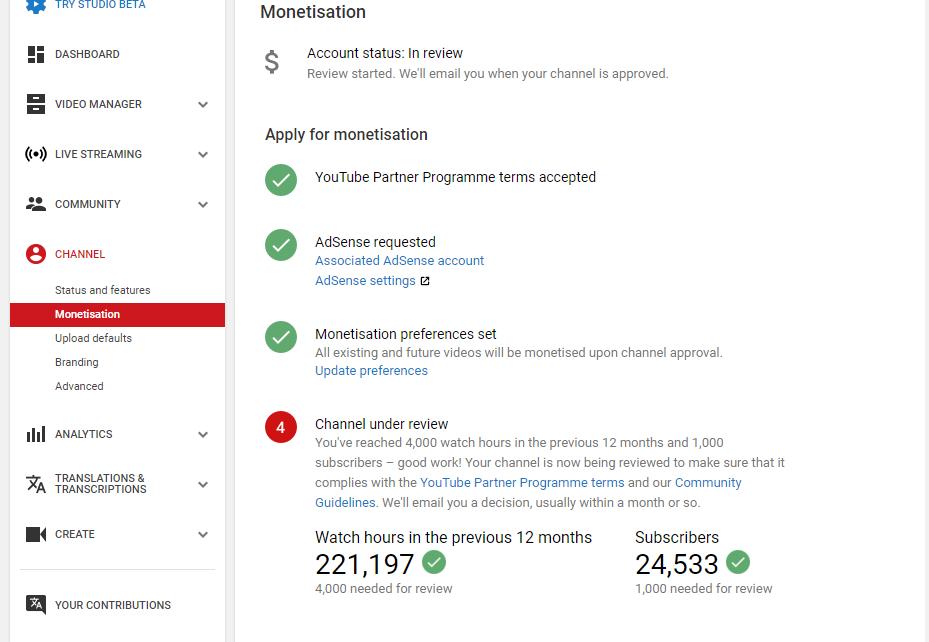Click the '4,000 needed for review' text
The height and width of the screenshot is (642, 929).
click(383, 589)
